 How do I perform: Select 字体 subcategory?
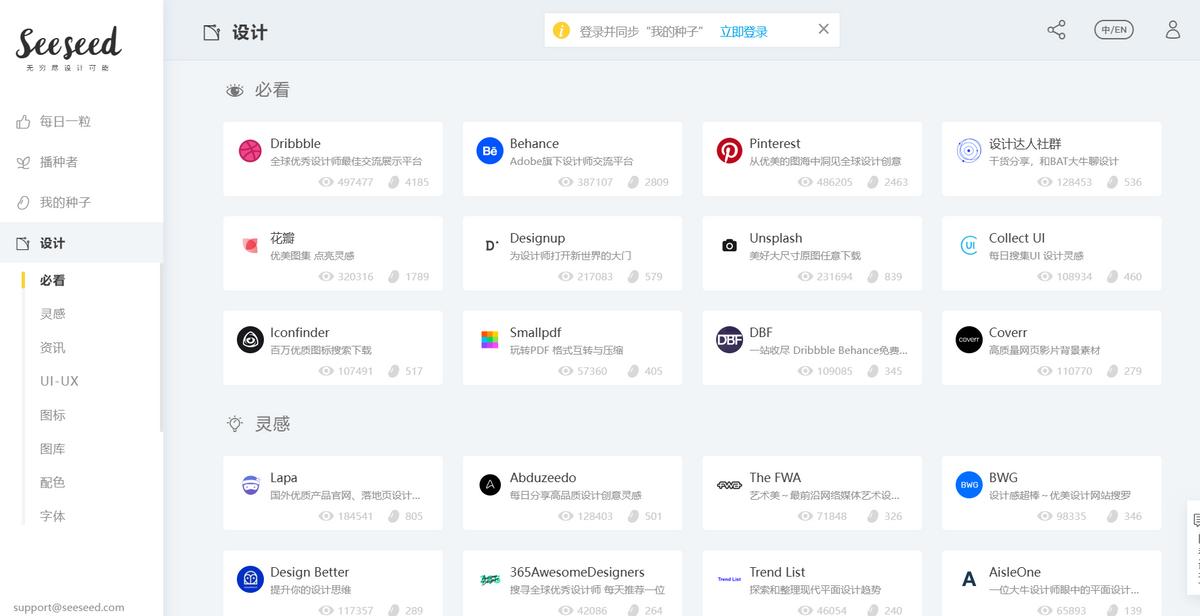[52, 516]
